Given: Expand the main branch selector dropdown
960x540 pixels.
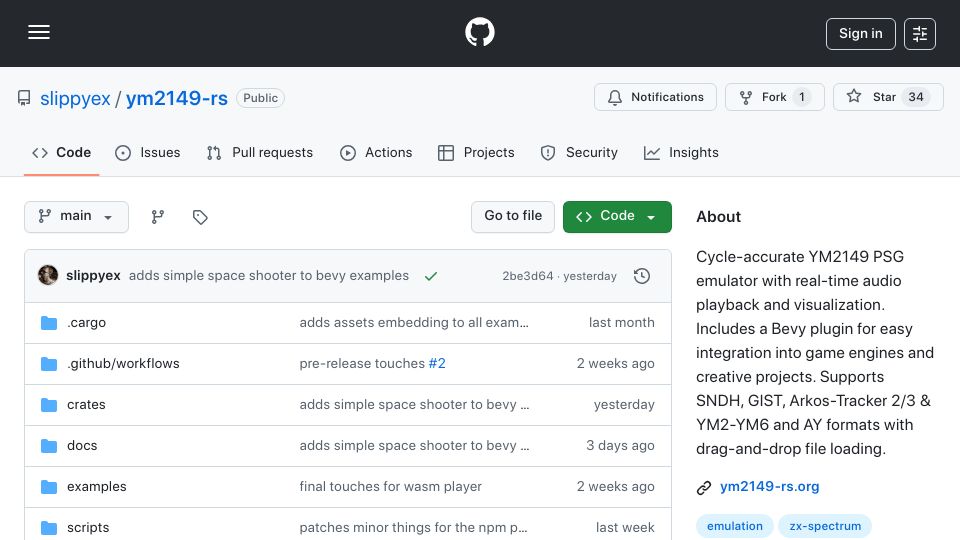Looking at the screenshot, I should coord(77,217).
